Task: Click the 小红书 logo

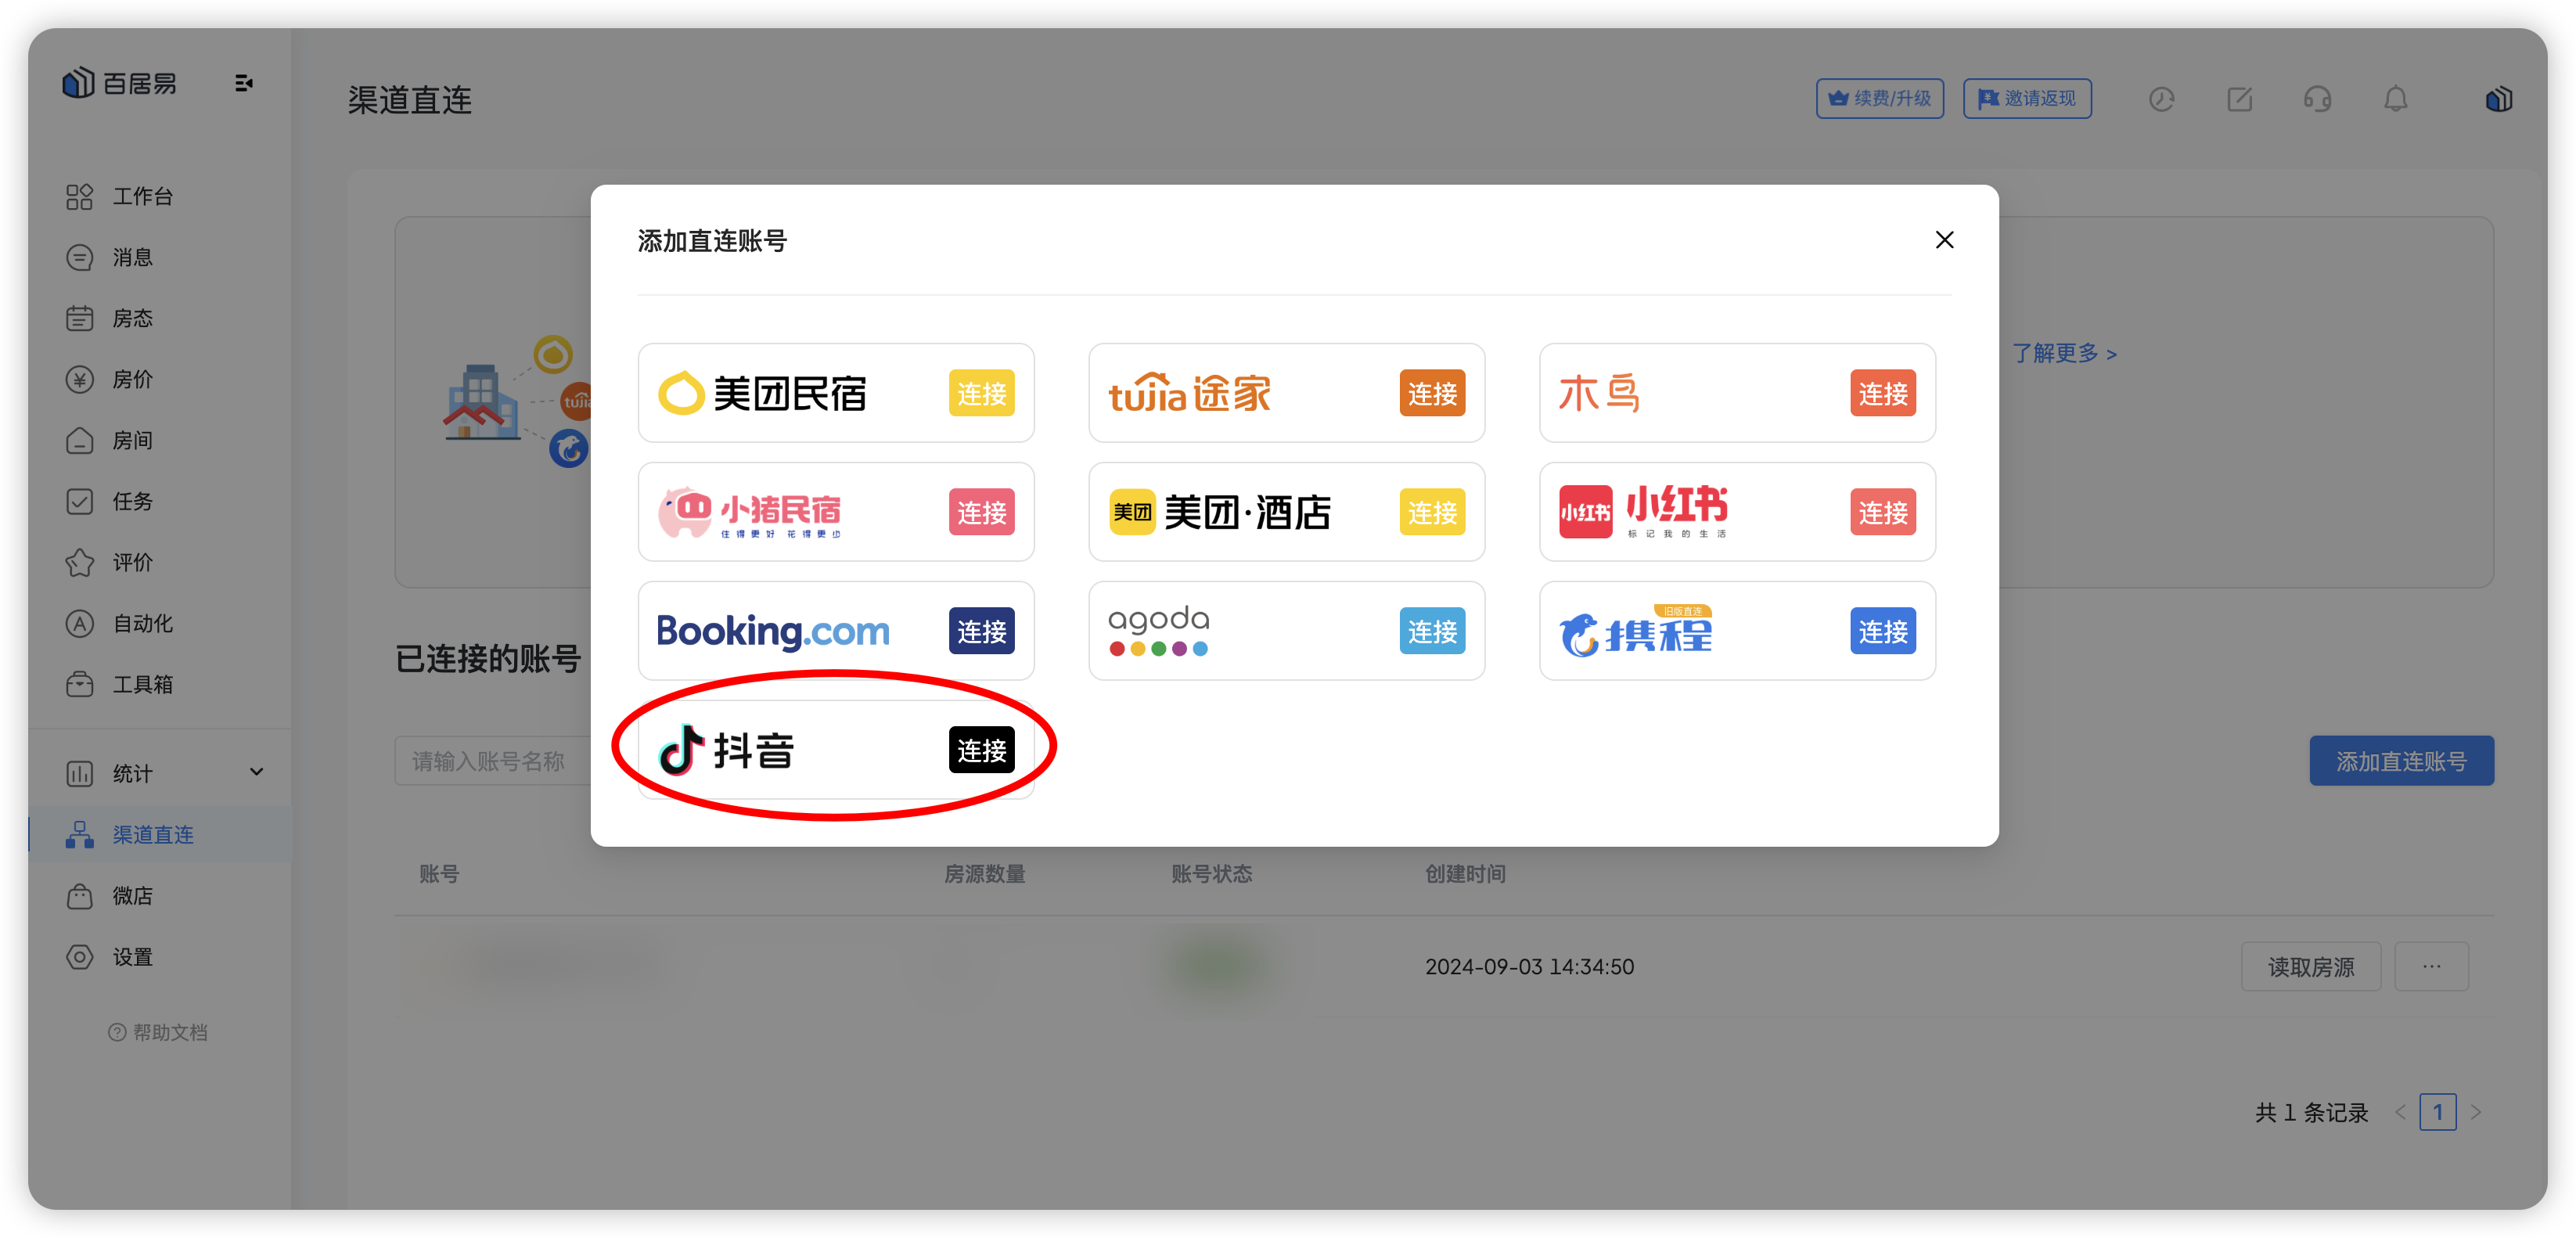Action: [1643, 512]
